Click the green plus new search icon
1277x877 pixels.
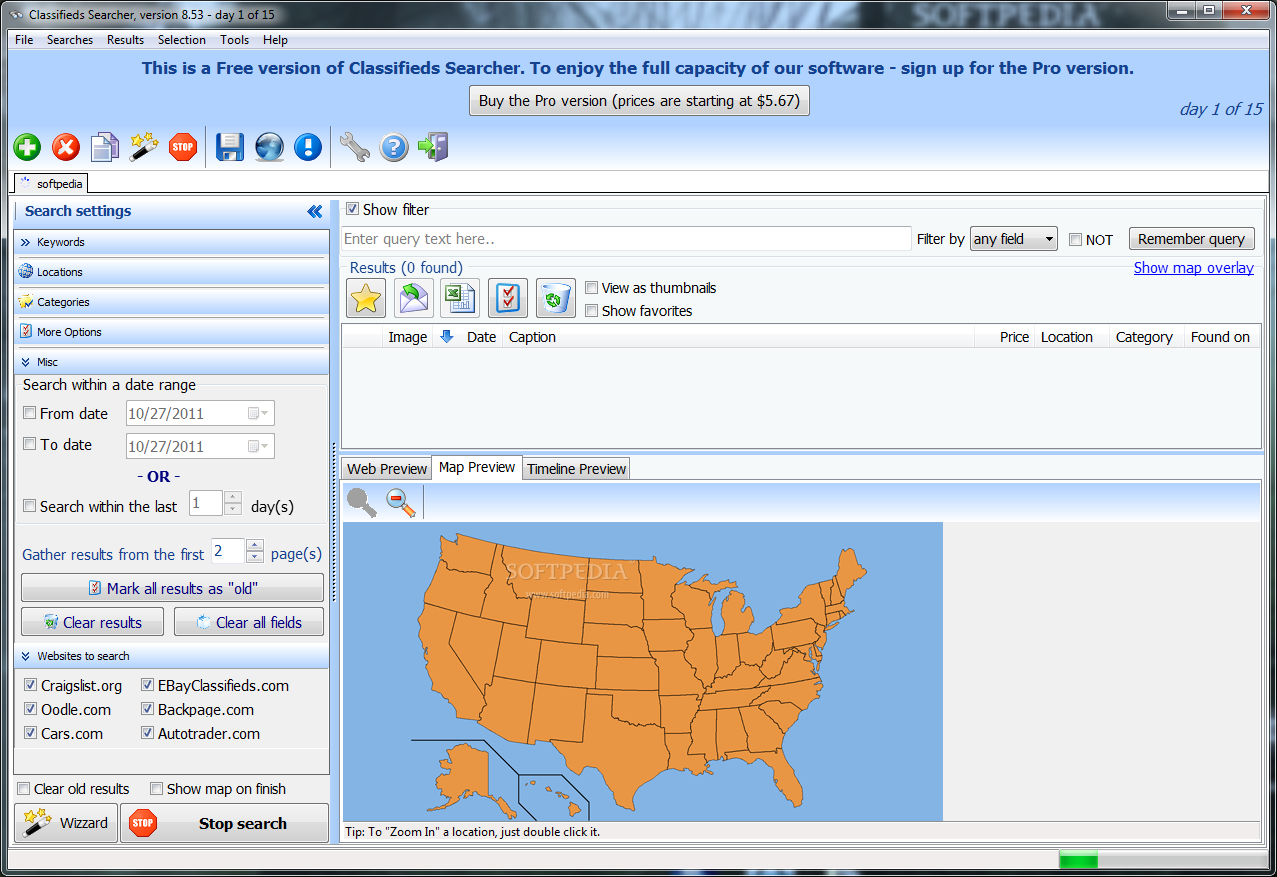point(28,148)
